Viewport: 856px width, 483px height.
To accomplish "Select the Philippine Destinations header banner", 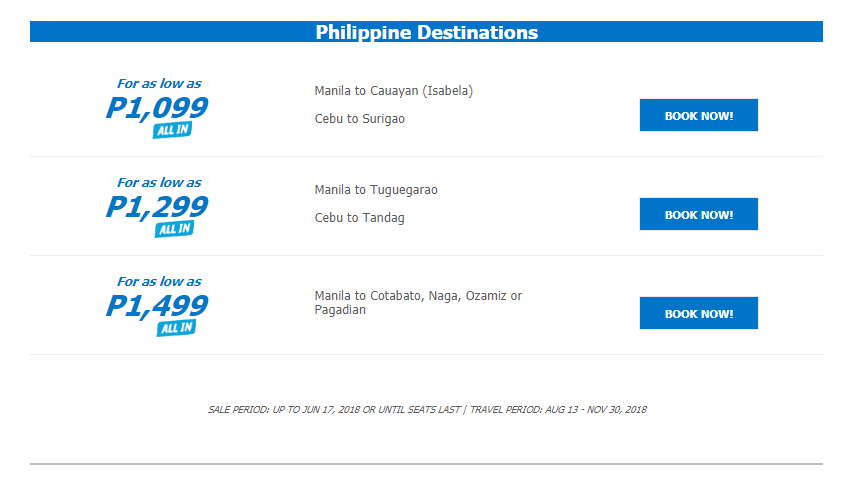I will [x=426, y=32].
